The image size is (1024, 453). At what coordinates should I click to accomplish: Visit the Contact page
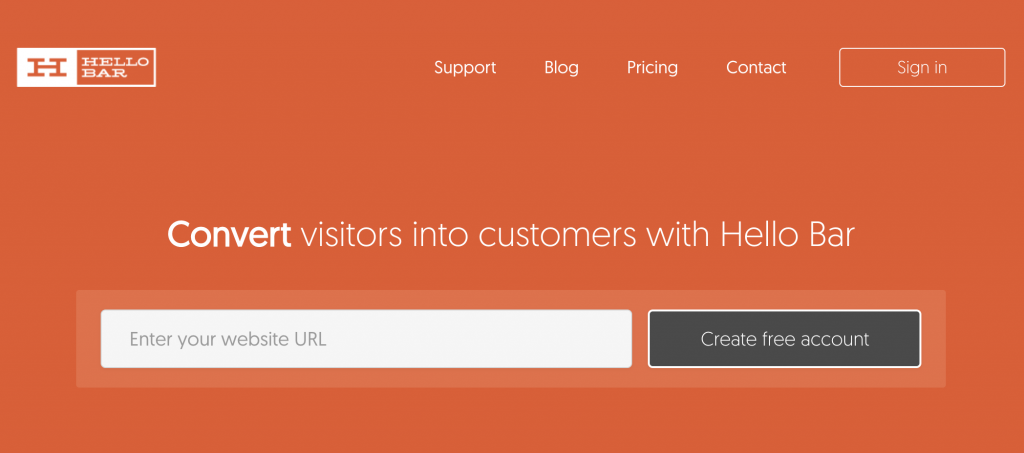[756, 68]
